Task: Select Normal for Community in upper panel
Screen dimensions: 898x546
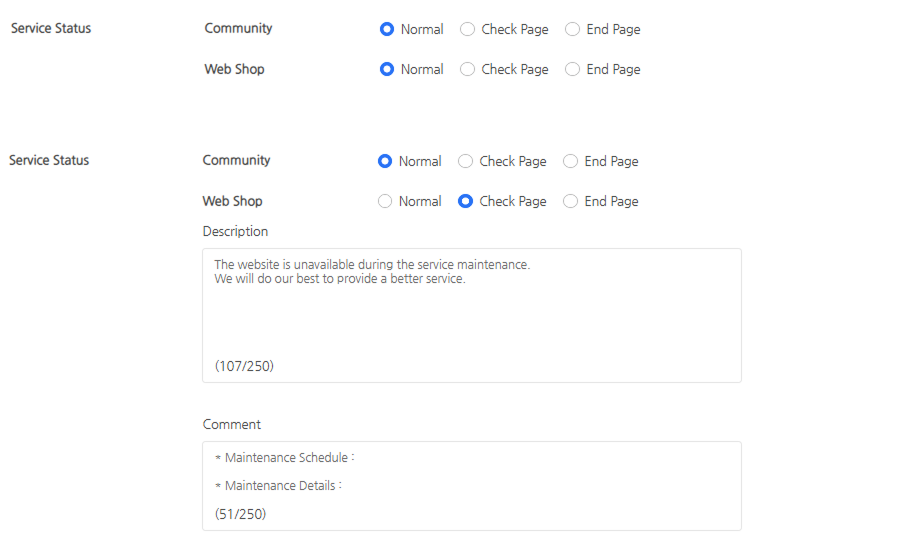Action: pyautogui.click(x=387, y=29)
